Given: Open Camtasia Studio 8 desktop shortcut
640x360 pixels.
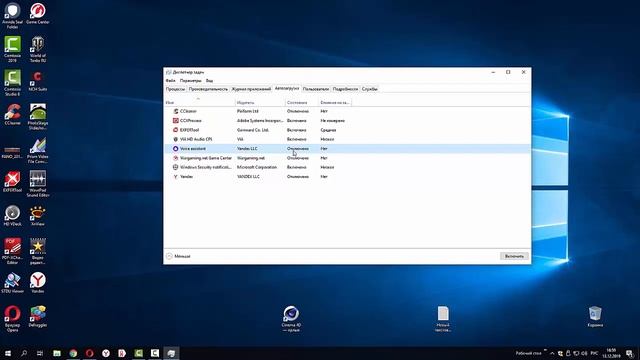Looking at the screenshot, I should point(12,83).
